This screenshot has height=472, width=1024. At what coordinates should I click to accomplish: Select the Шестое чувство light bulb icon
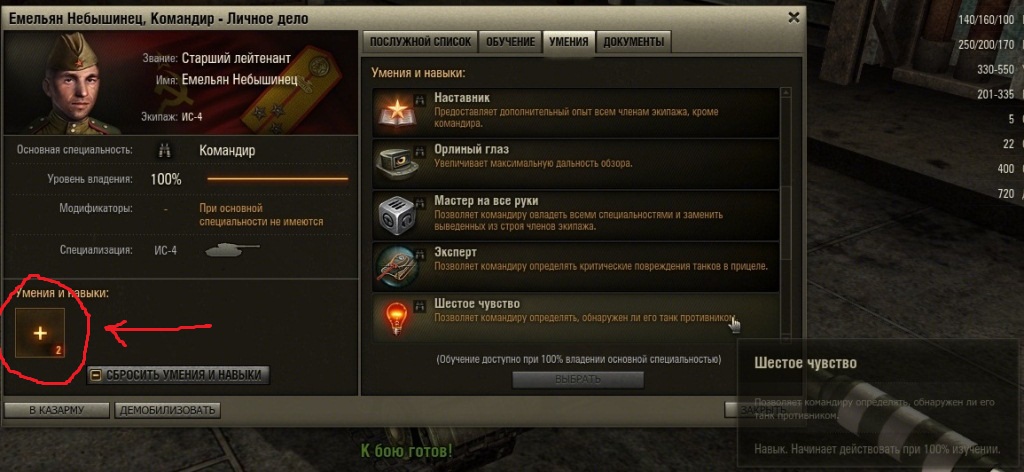point(394,318)
